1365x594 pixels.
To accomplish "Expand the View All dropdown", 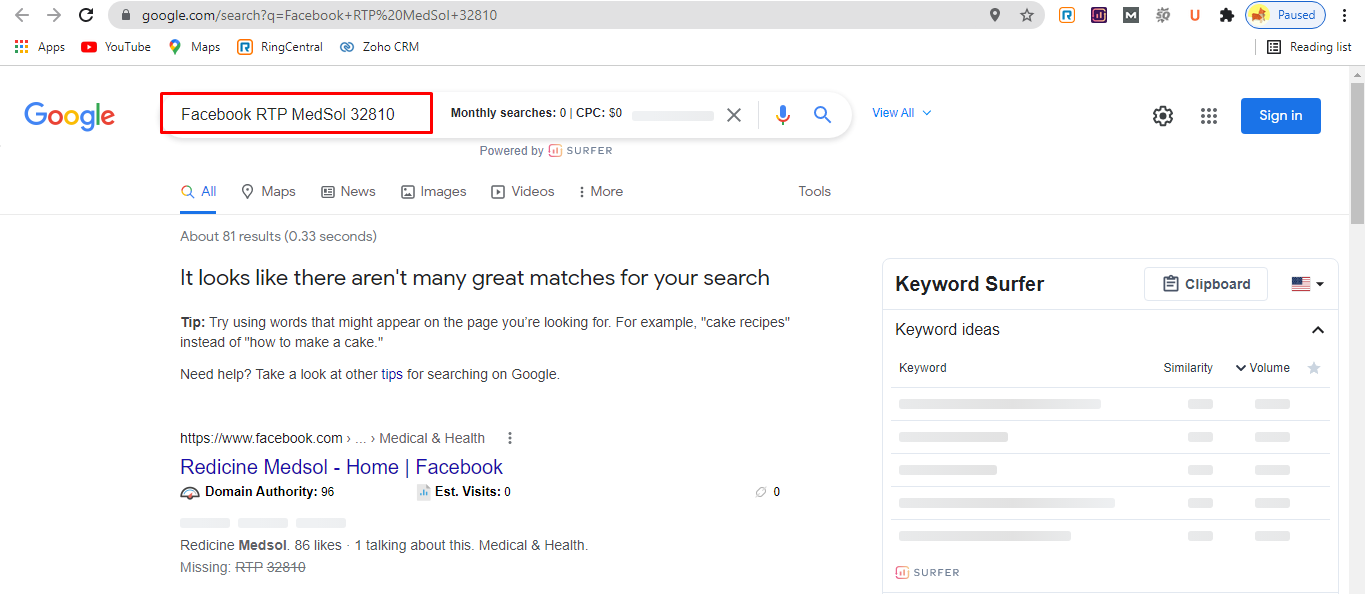I will 902,113.
